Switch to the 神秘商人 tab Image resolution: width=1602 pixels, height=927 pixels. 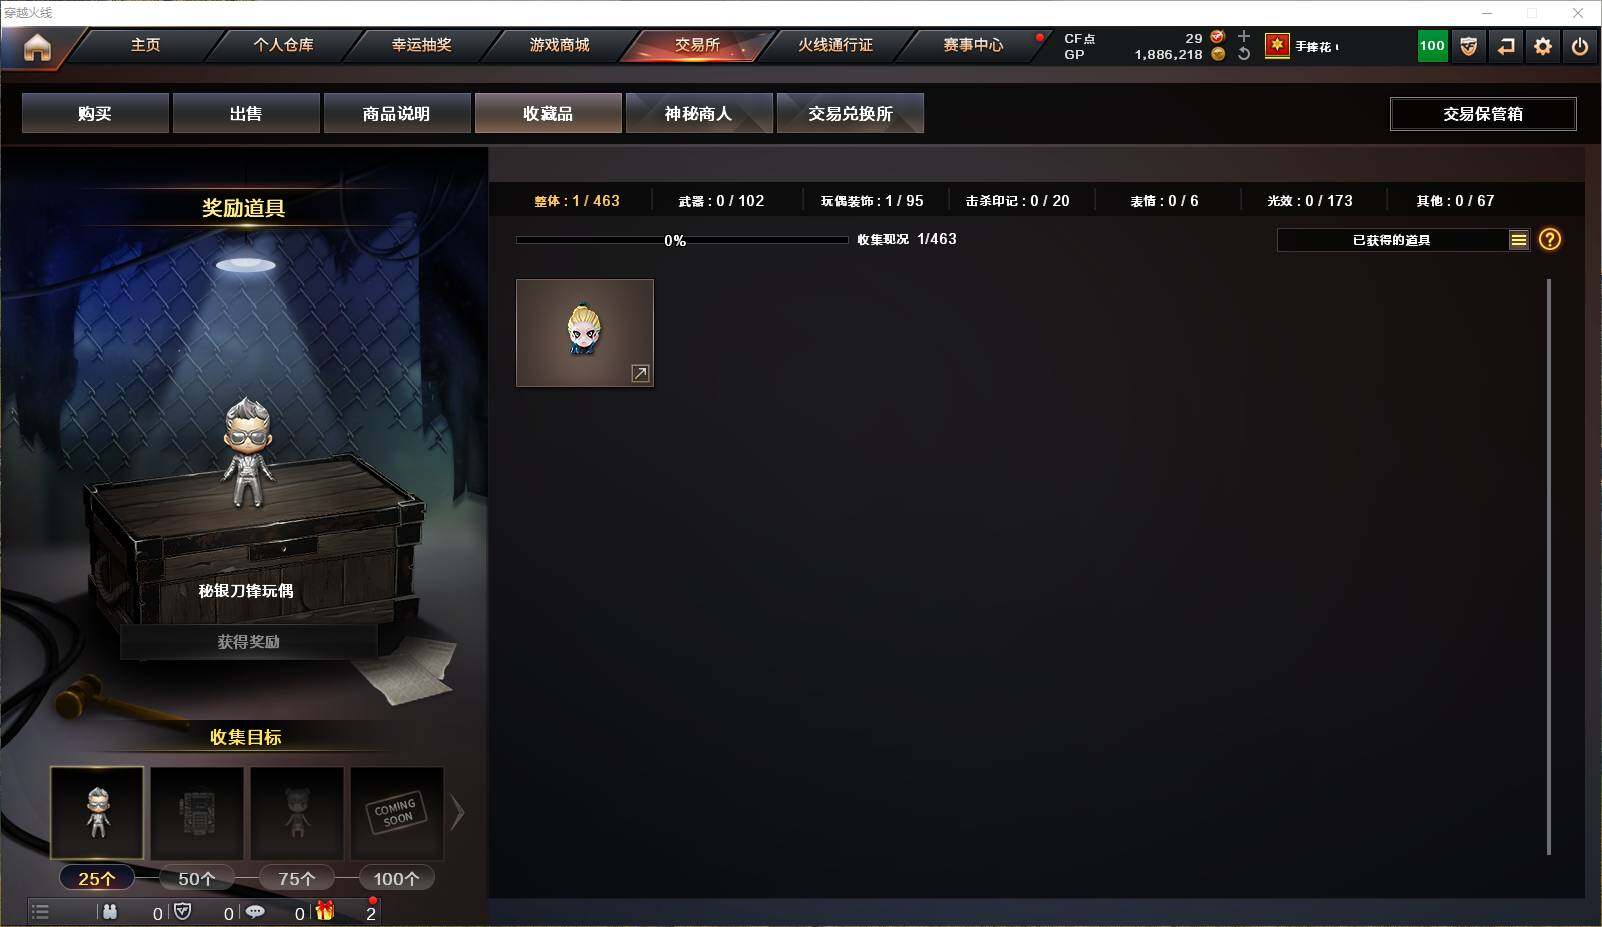(x=699, y=113)
